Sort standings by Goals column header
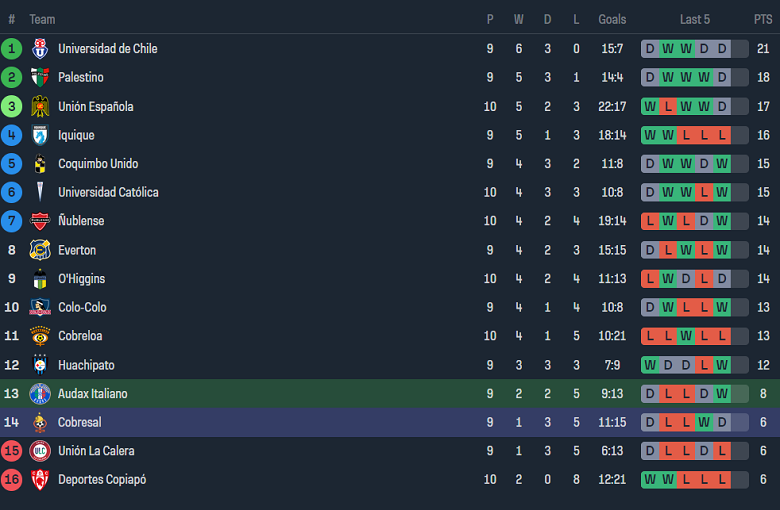 tap(612, 19)
